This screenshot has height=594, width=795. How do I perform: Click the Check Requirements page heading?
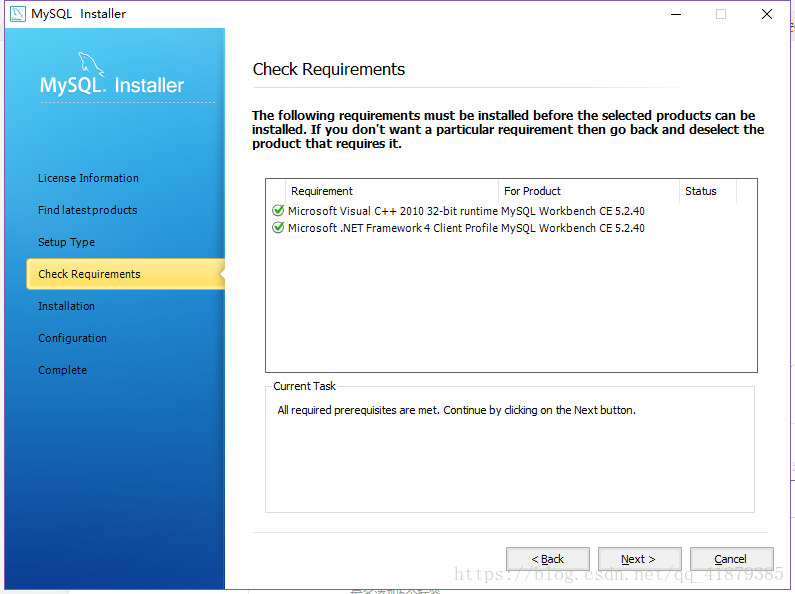pyautogui.click(x=329, y=69)
